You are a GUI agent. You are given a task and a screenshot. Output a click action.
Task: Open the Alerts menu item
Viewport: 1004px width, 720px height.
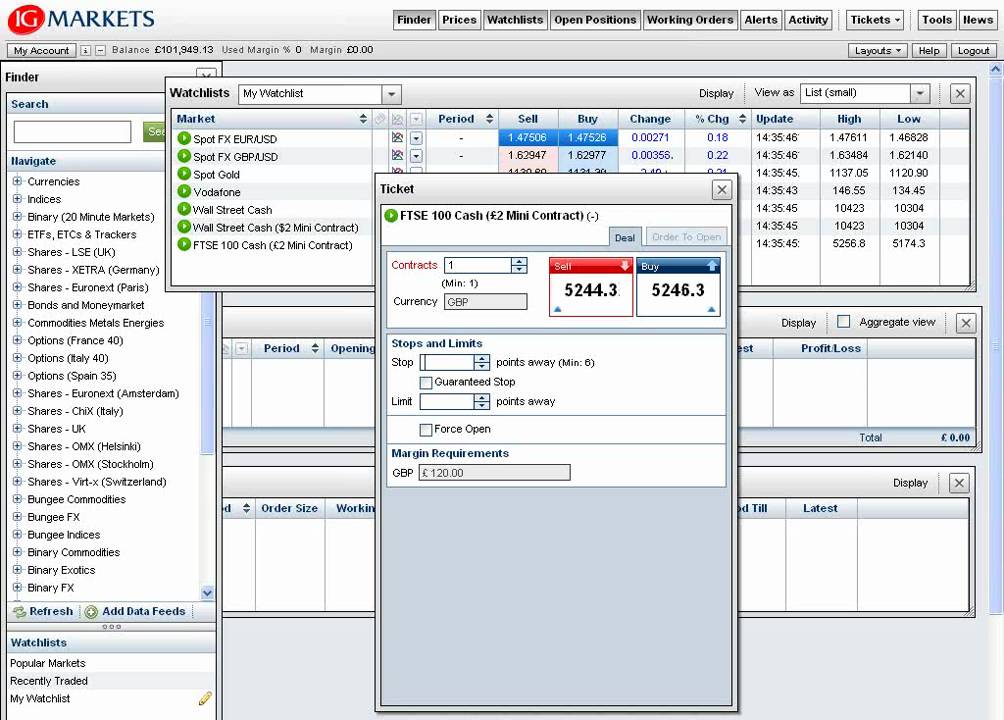761,20
